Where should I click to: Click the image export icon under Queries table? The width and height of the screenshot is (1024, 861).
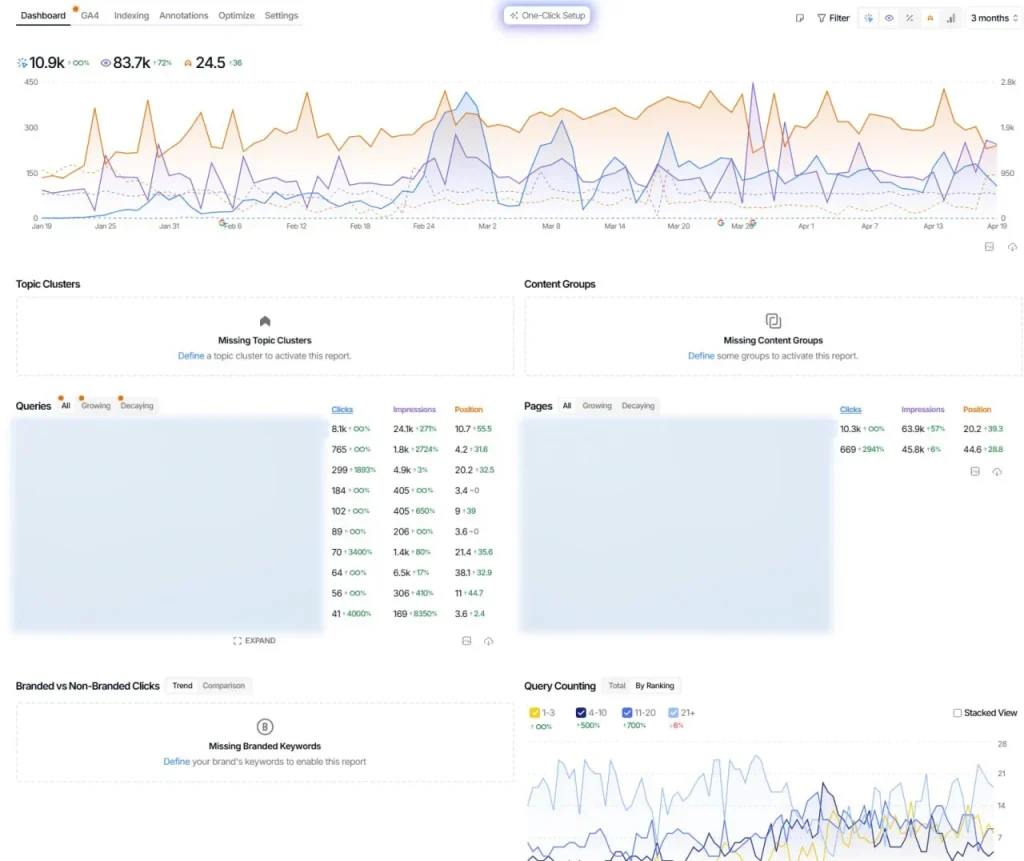[466, 641]
